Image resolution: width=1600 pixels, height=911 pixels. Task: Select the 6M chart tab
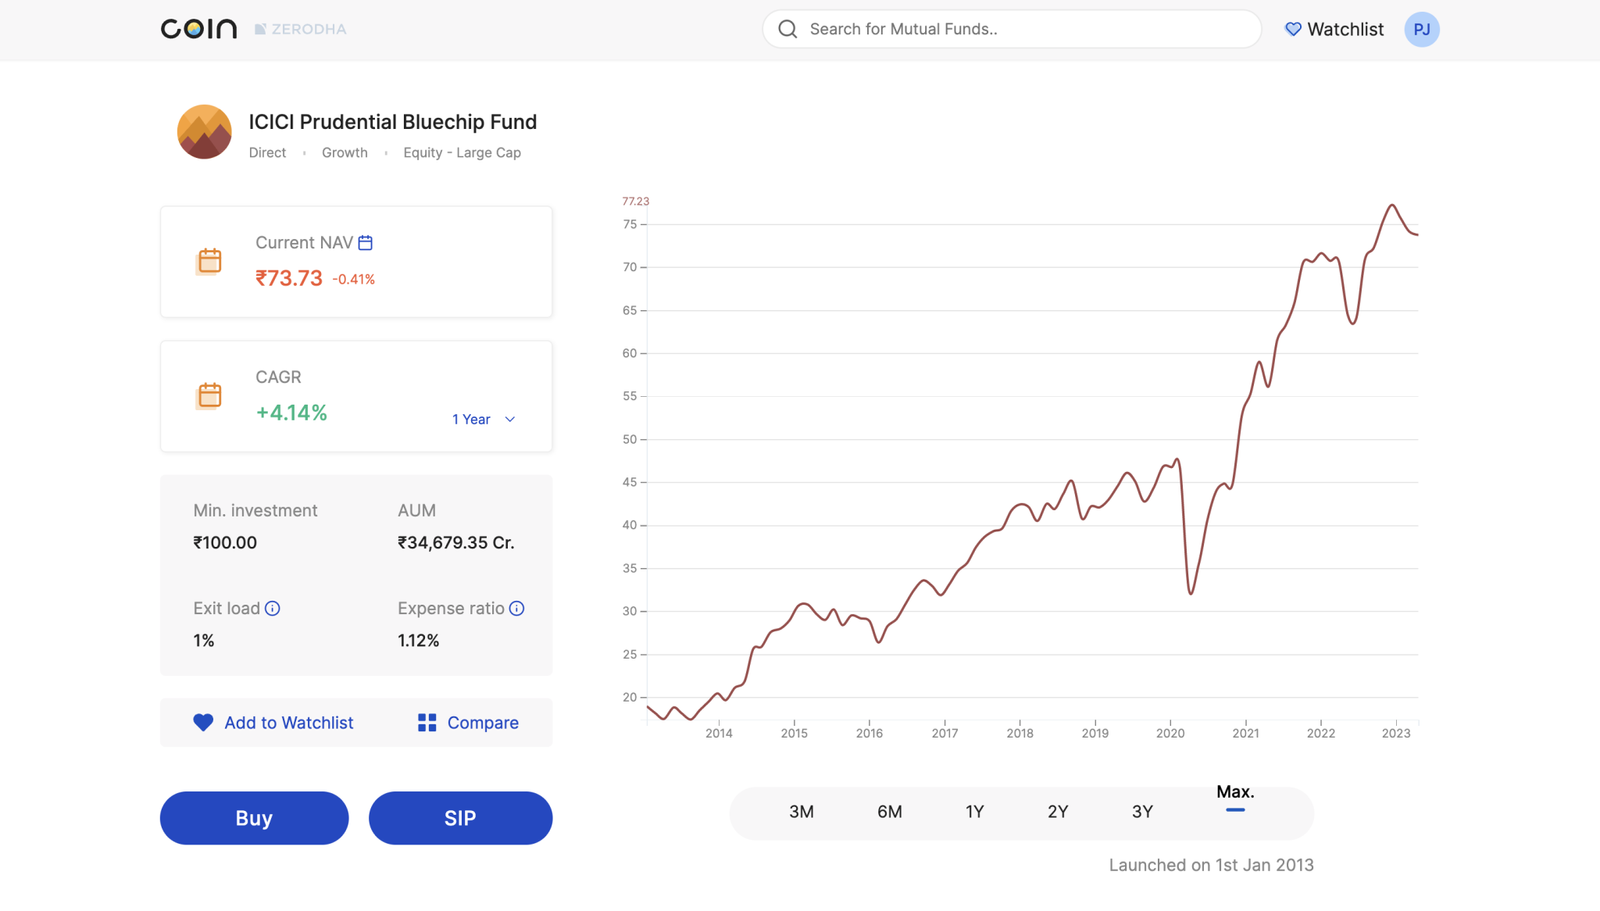889,812
